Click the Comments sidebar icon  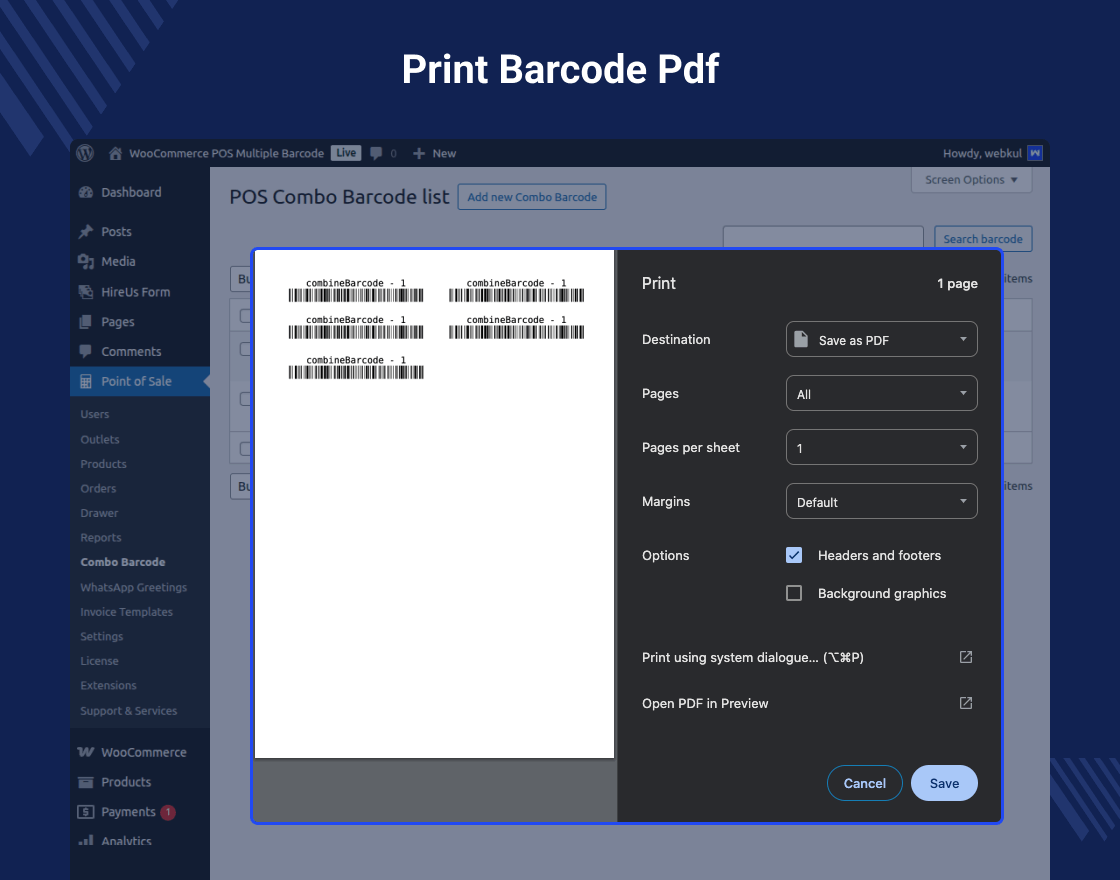(86, 351)
